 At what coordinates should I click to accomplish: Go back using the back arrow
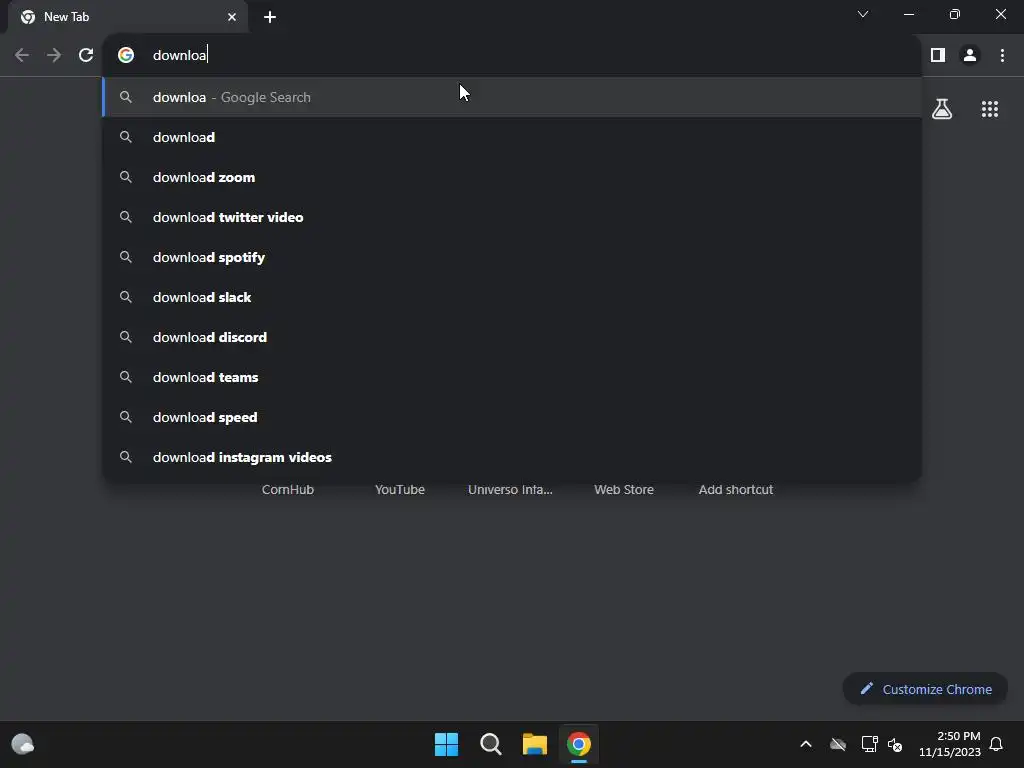(x=22, y=55)
